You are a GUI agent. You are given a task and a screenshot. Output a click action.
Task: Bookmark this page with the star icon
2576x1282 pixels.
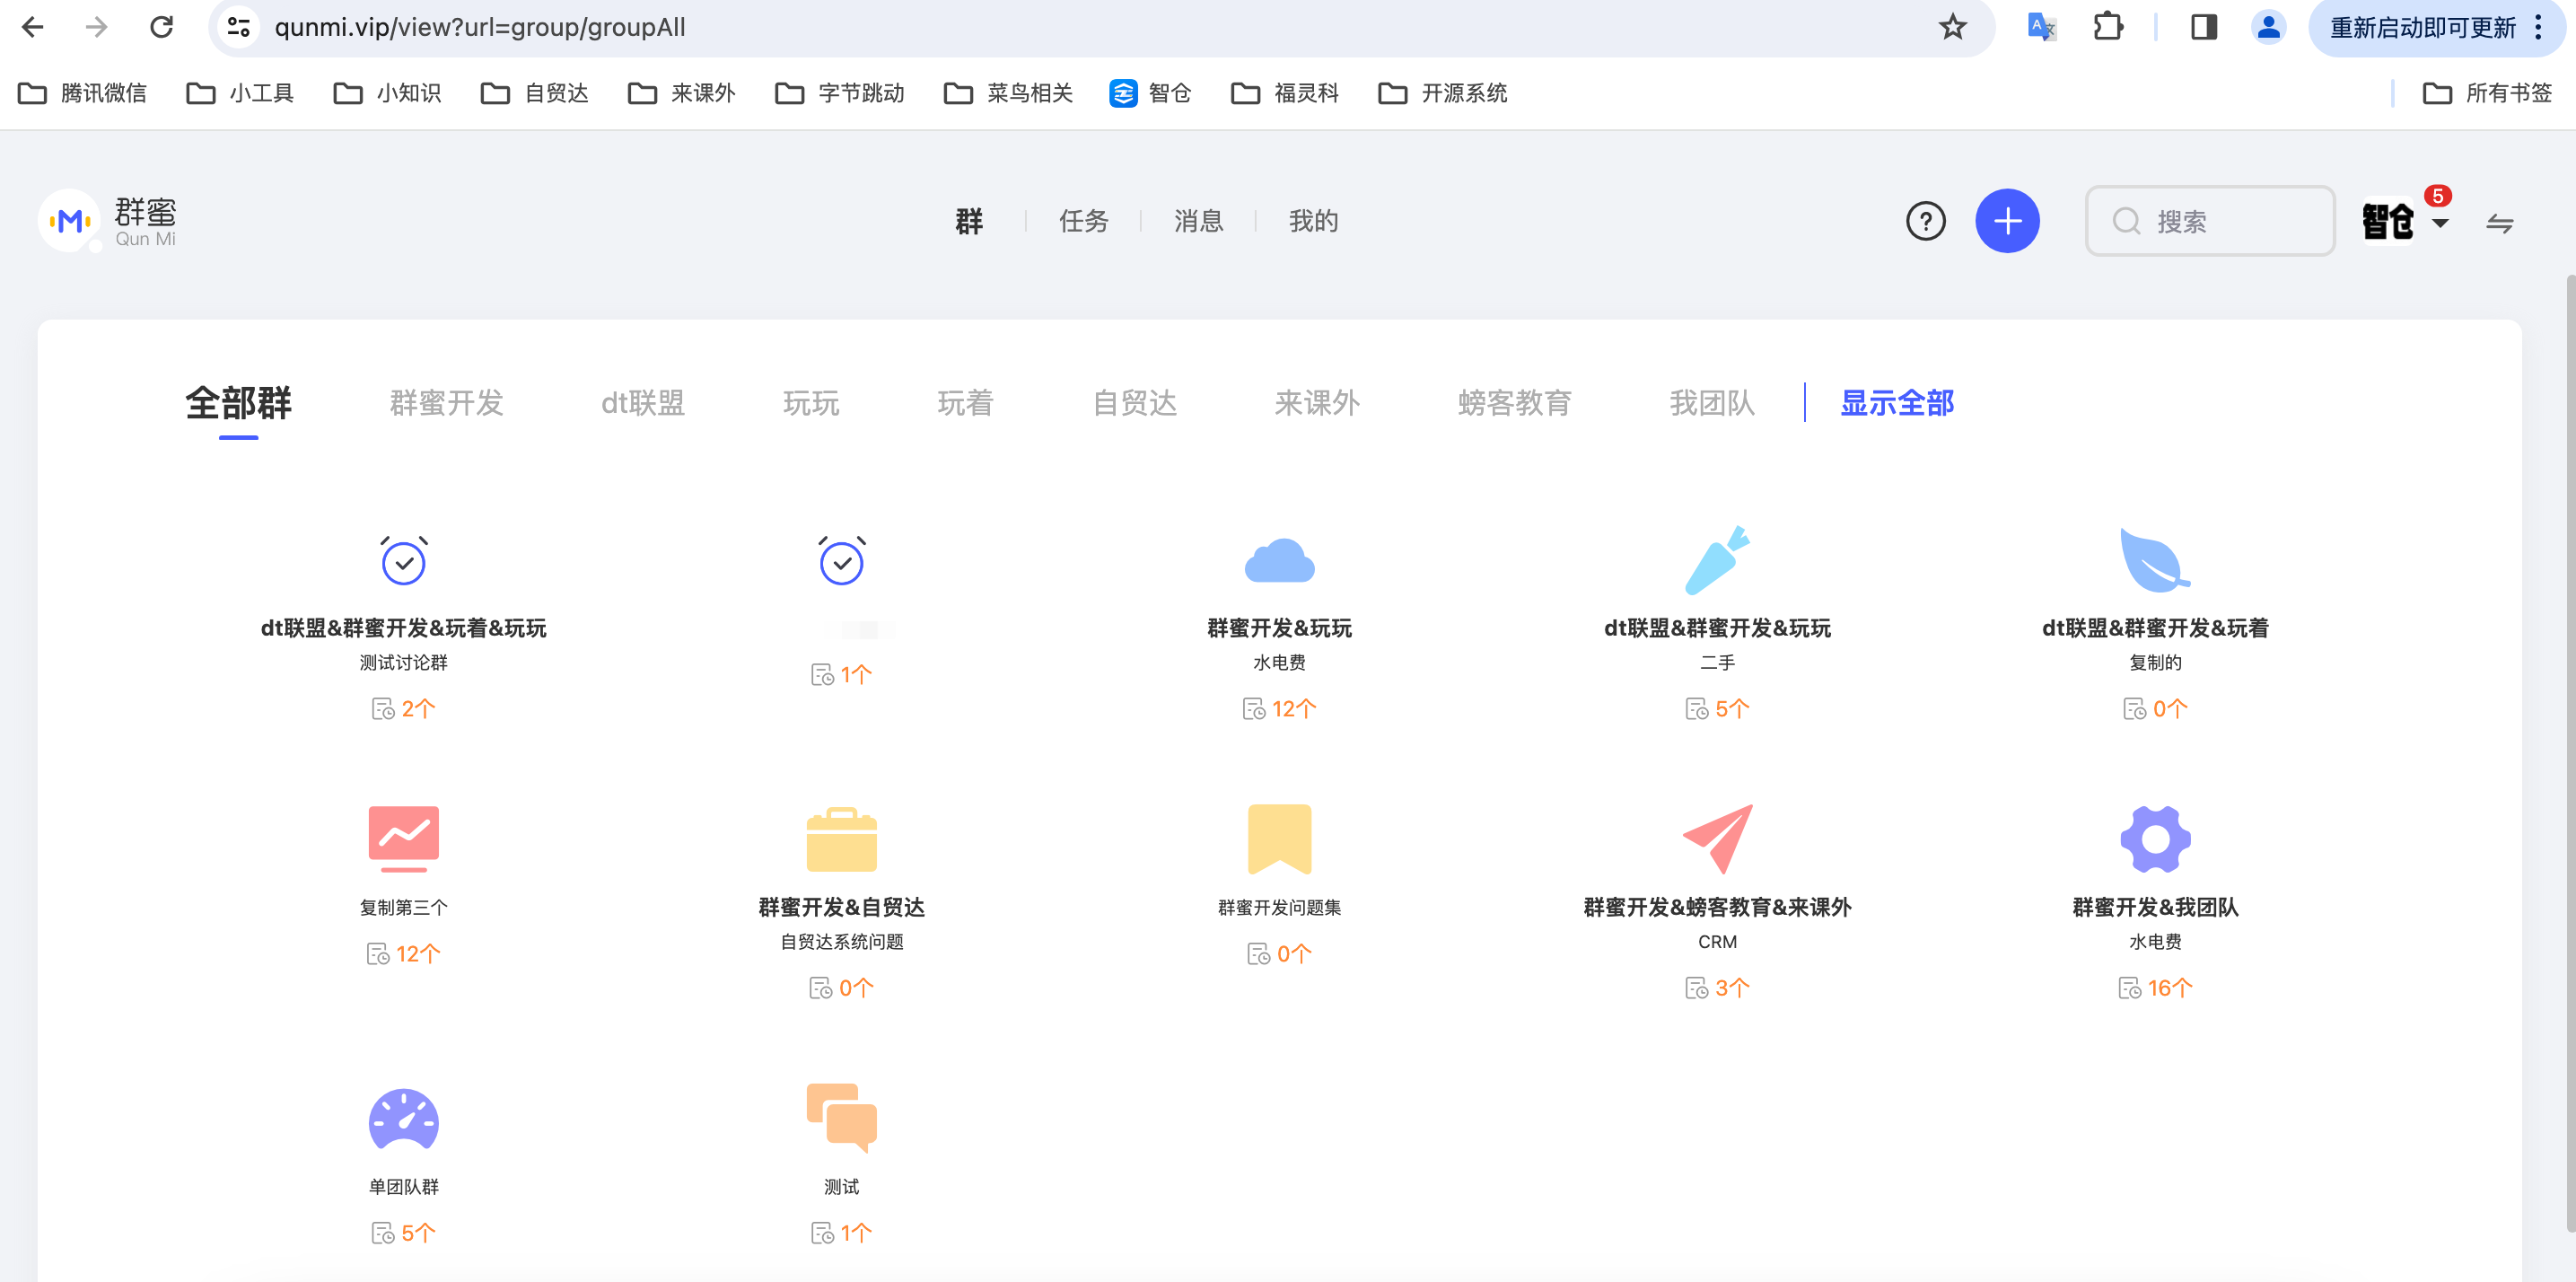[1952, 27]
